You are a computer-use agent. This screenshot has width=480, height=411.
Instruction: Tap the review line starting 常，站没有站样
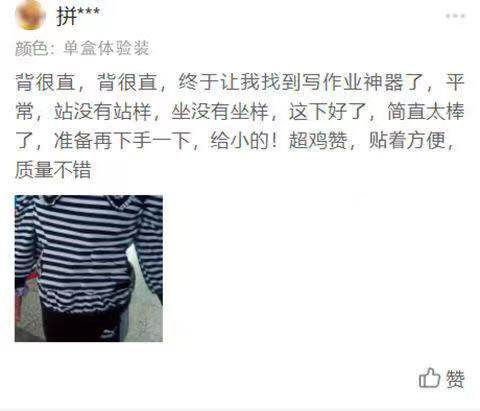click(x=240, y=111)
